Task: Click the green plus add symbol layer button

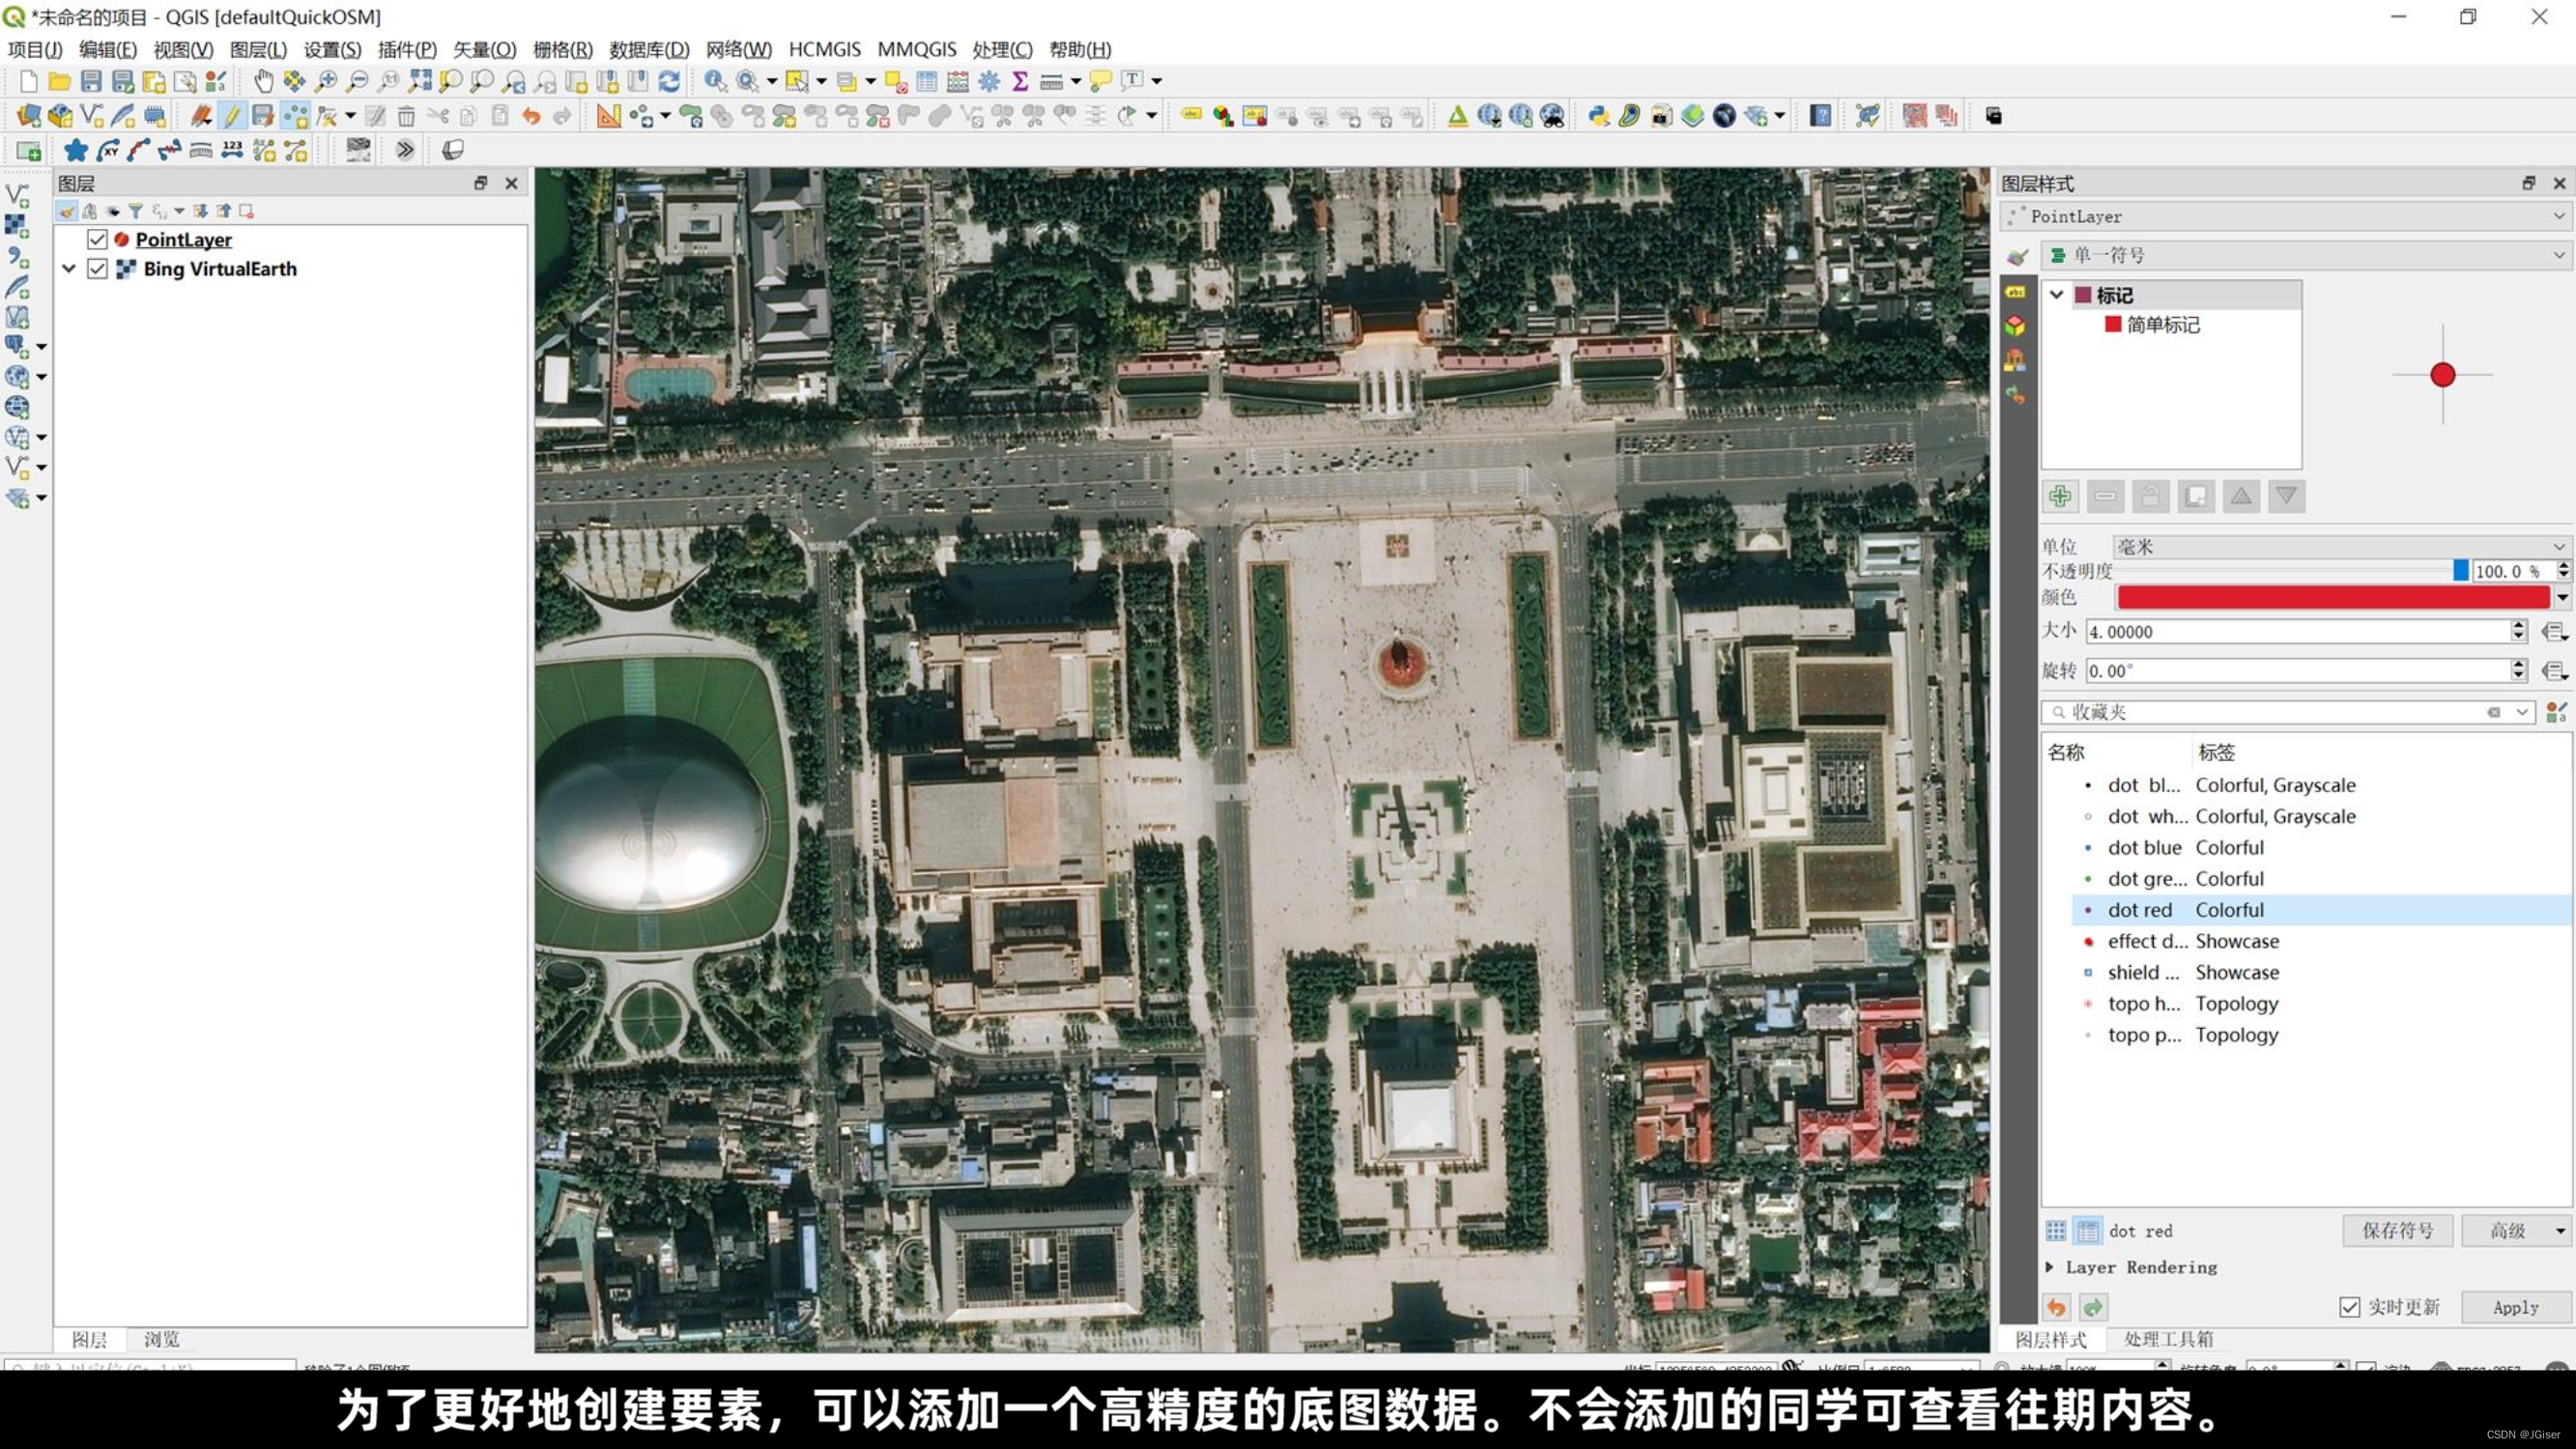Action: [2060, 496]
